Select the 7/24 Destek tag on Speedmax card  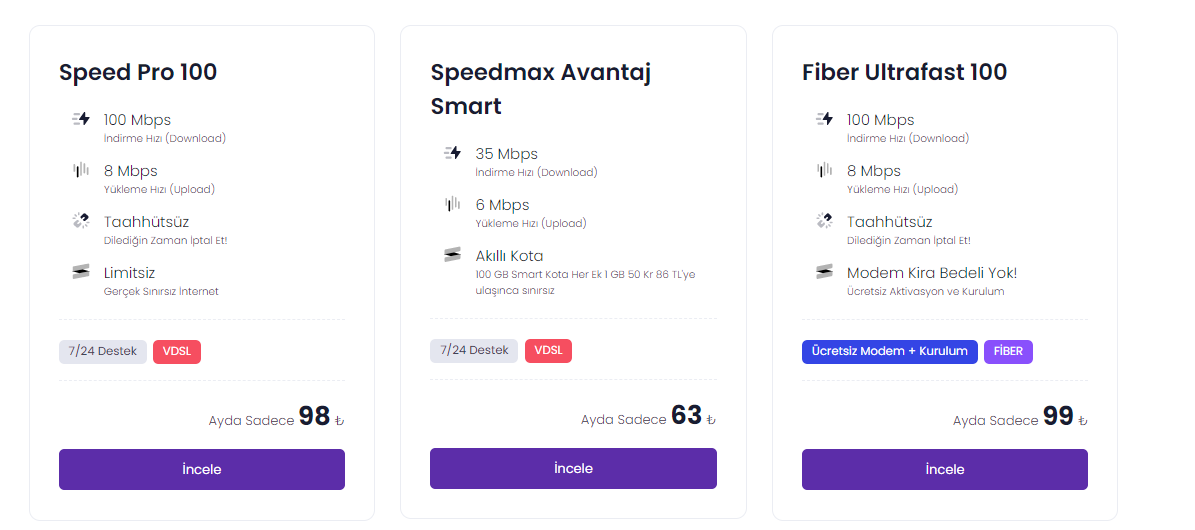(x=474, y=350)
